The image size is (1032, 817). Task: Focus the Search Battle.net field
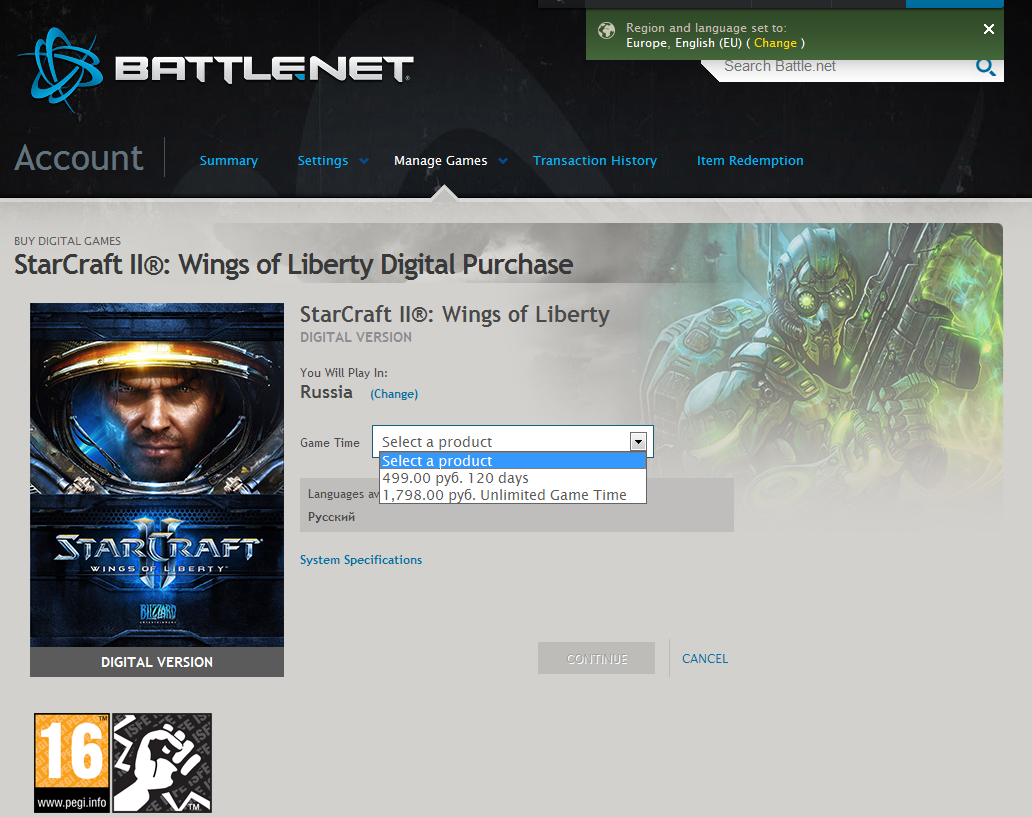(x=842, y=66)
